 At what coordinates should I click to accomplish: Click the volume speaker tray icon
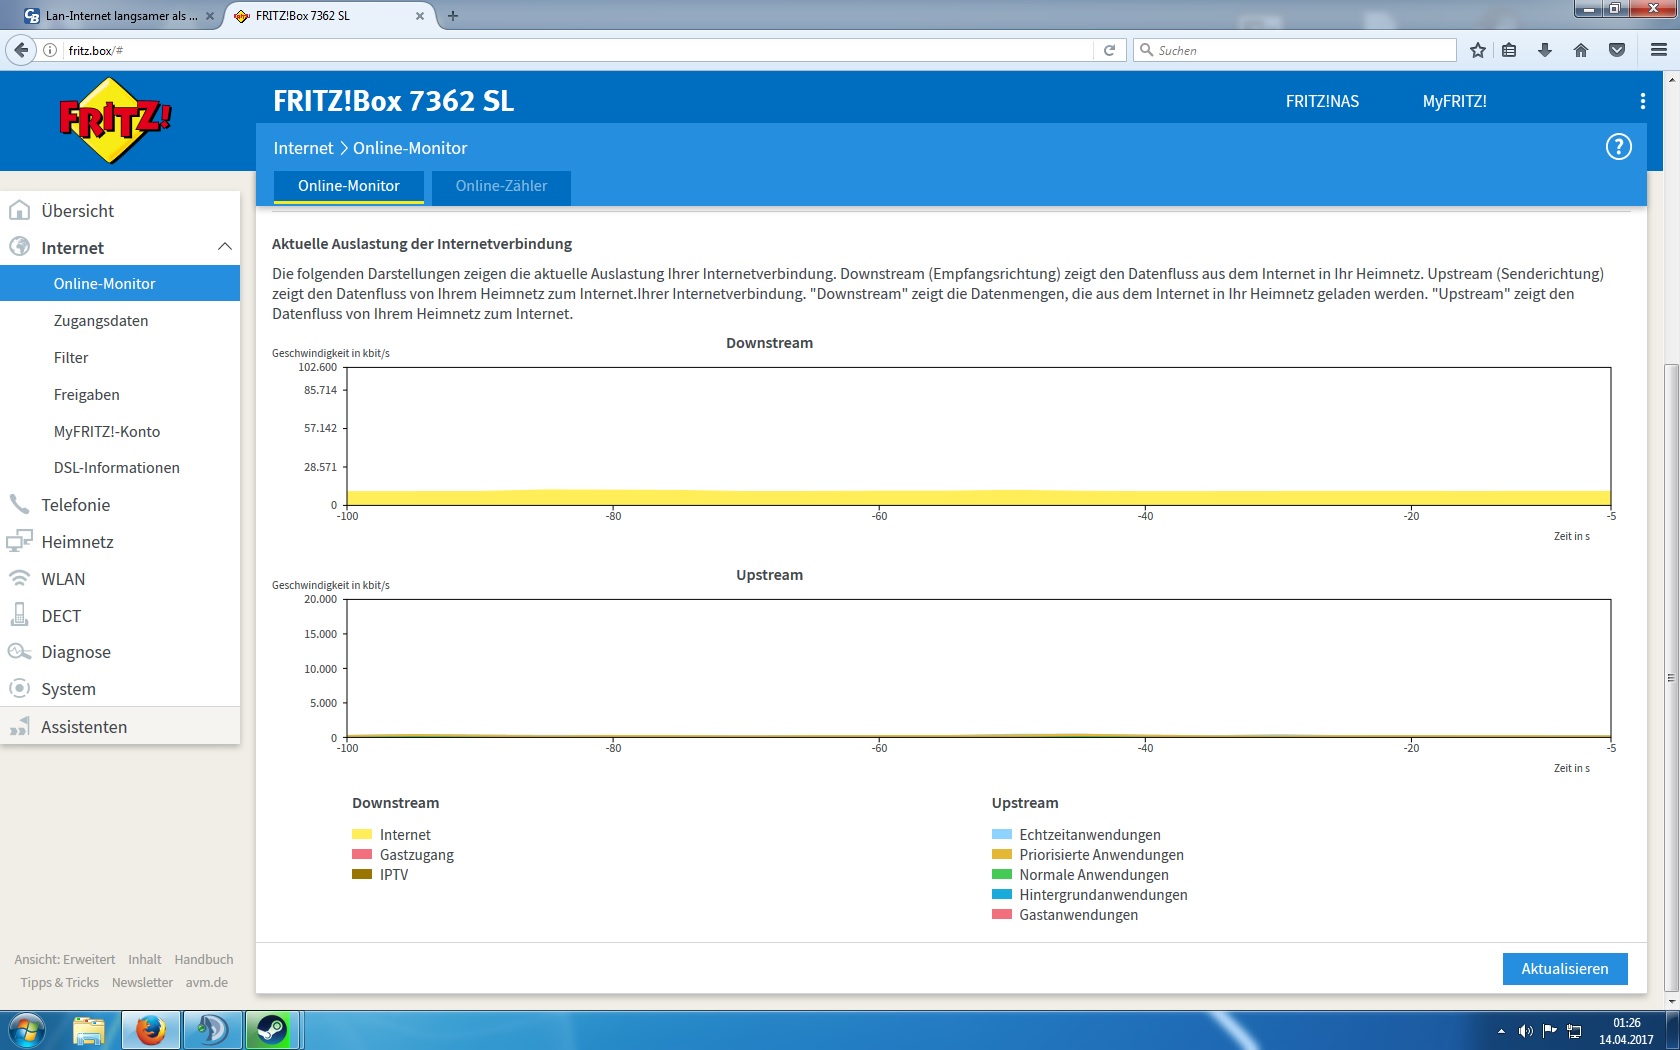[1525, 1031]
